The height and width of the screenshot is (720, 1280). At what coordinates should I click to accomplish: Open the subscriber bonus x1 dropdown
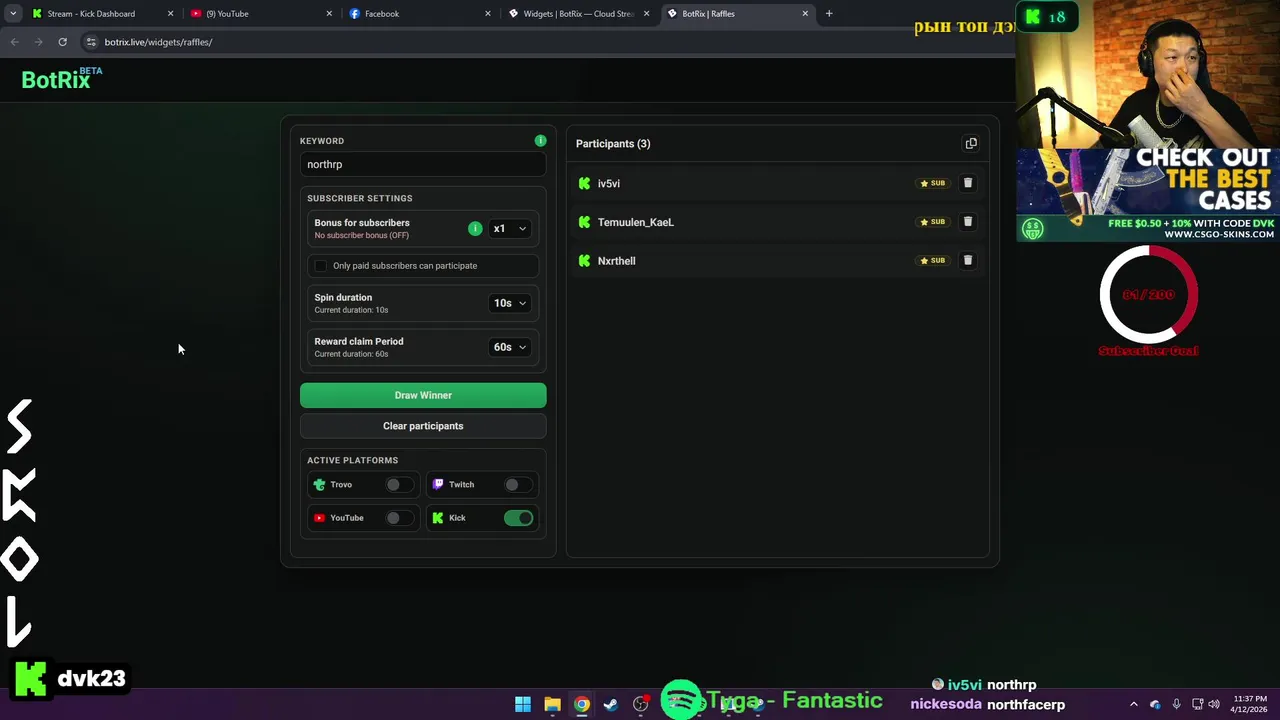(x=509, y=228)
